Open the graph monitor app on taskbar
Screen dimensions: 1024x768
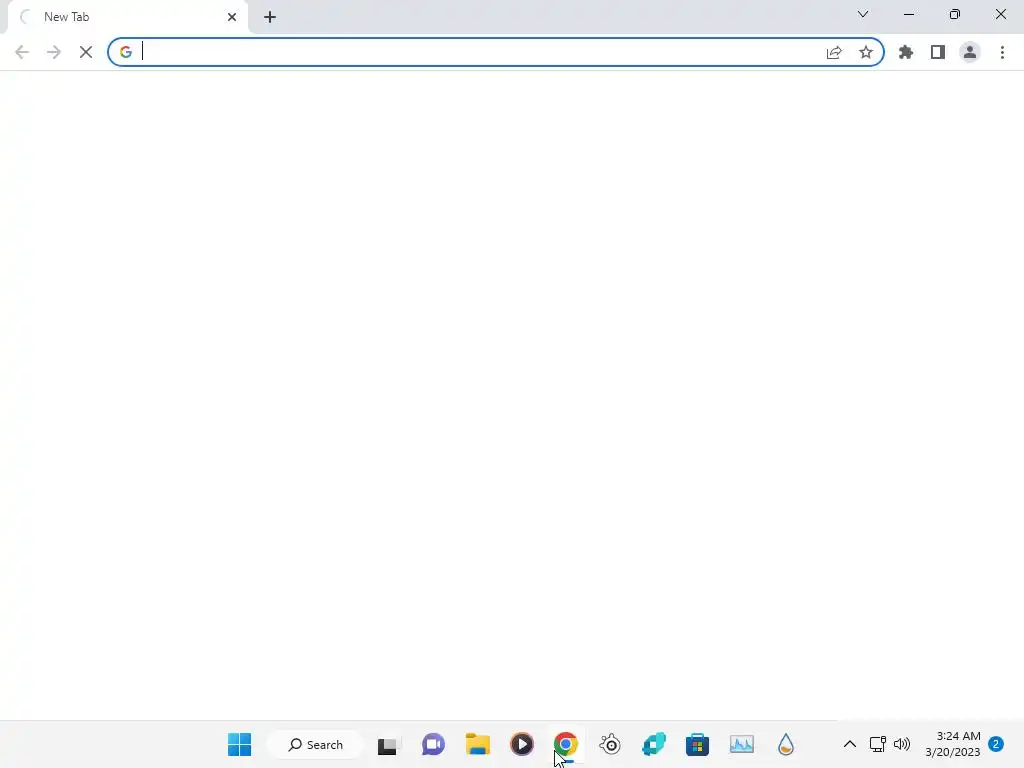741,744
